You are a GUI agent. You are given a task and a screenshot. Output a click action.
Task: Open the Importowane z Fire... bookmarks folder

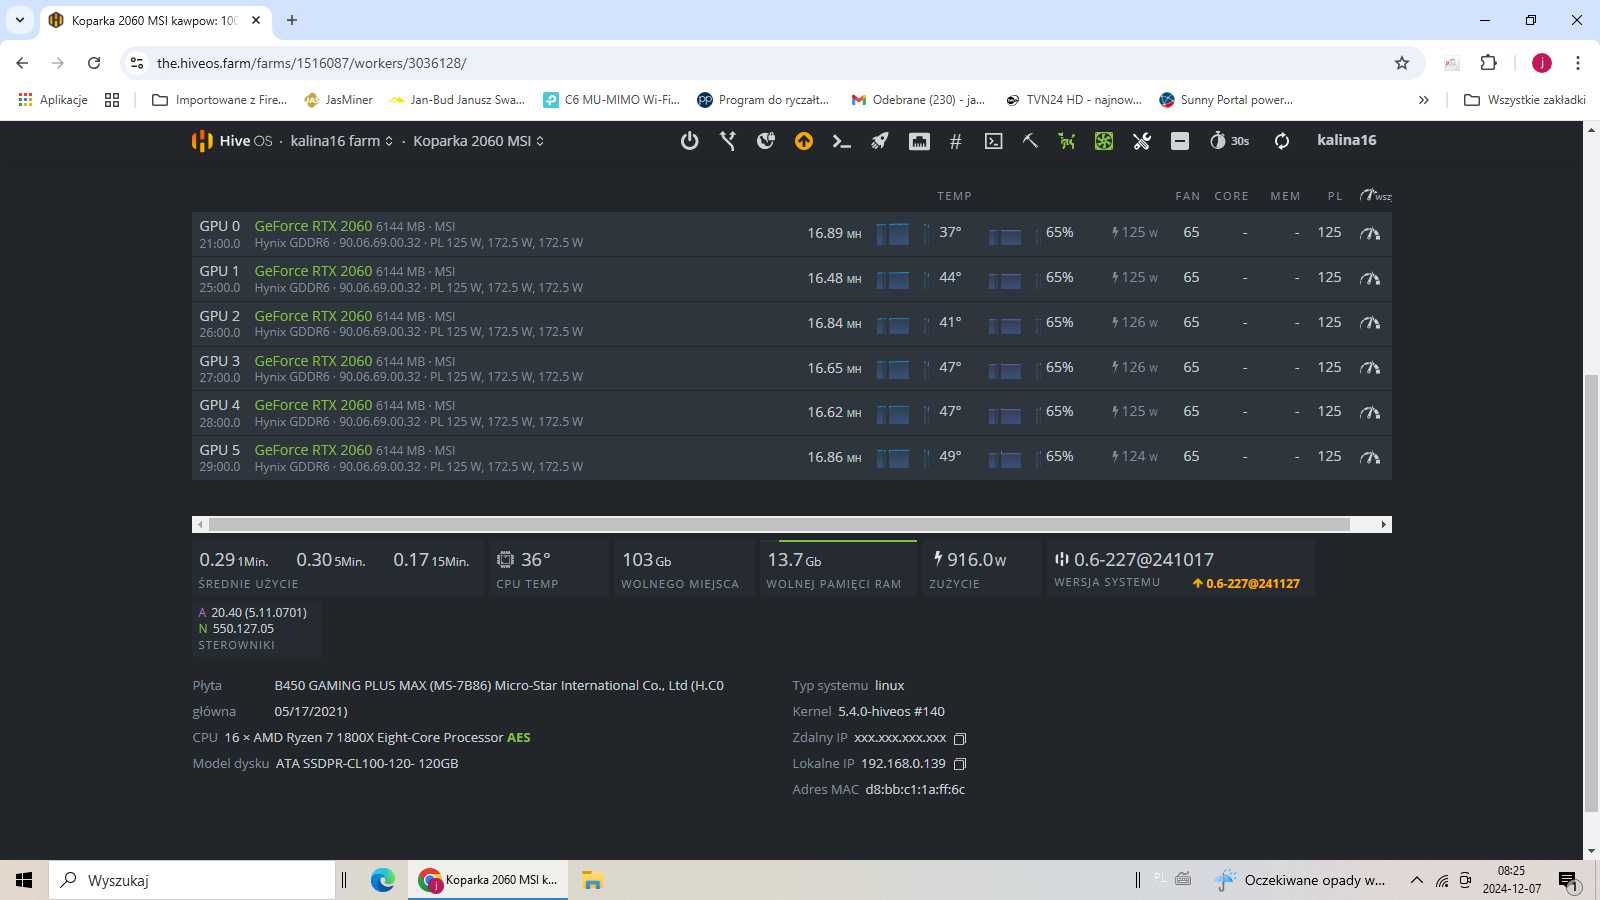tap(219, 100)
